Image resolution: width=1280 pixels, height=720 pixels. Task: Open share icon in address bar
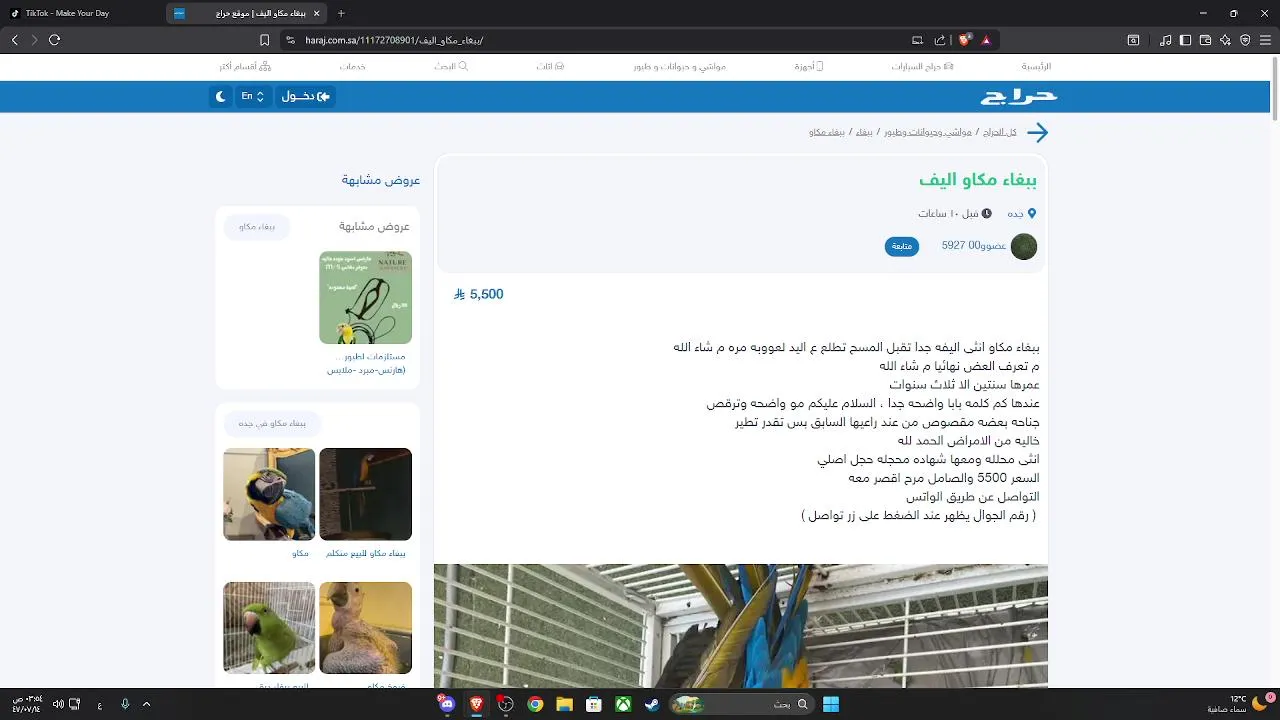point(940,40)
